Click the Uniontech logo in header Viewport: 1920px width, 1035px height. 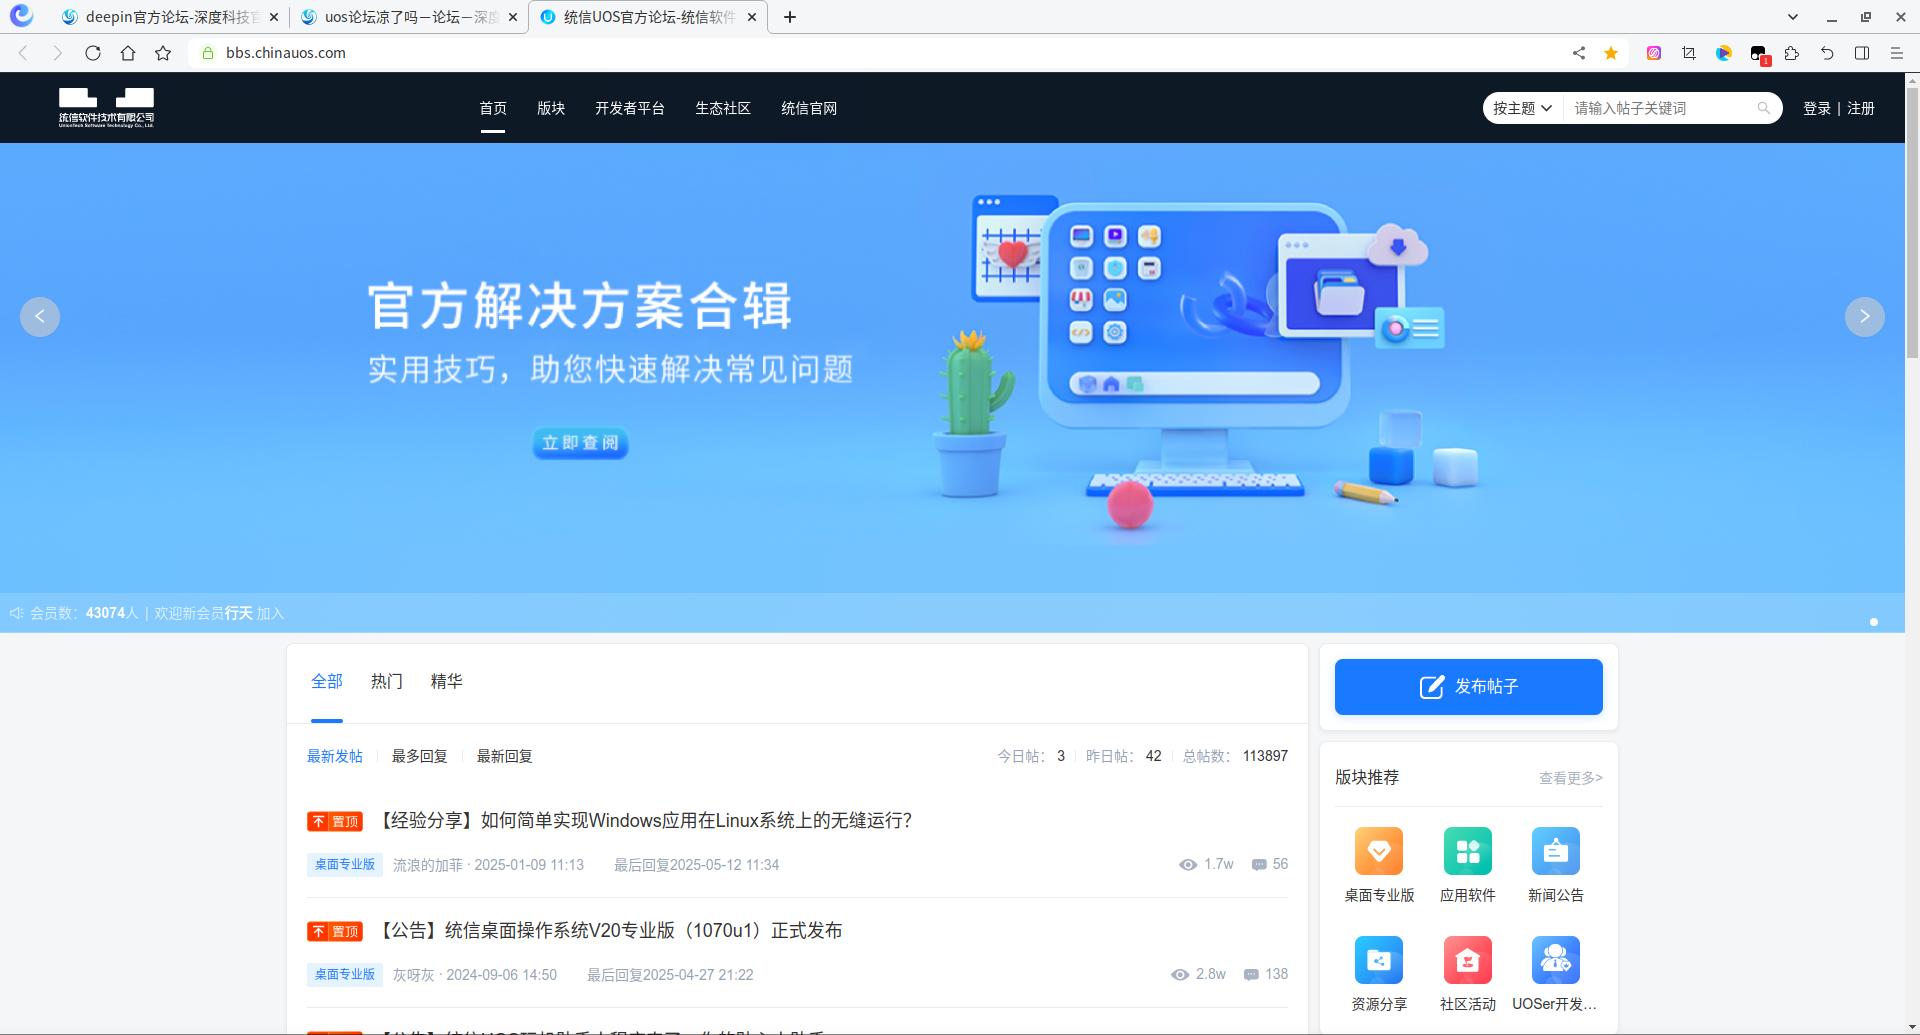tap(106, 107)
